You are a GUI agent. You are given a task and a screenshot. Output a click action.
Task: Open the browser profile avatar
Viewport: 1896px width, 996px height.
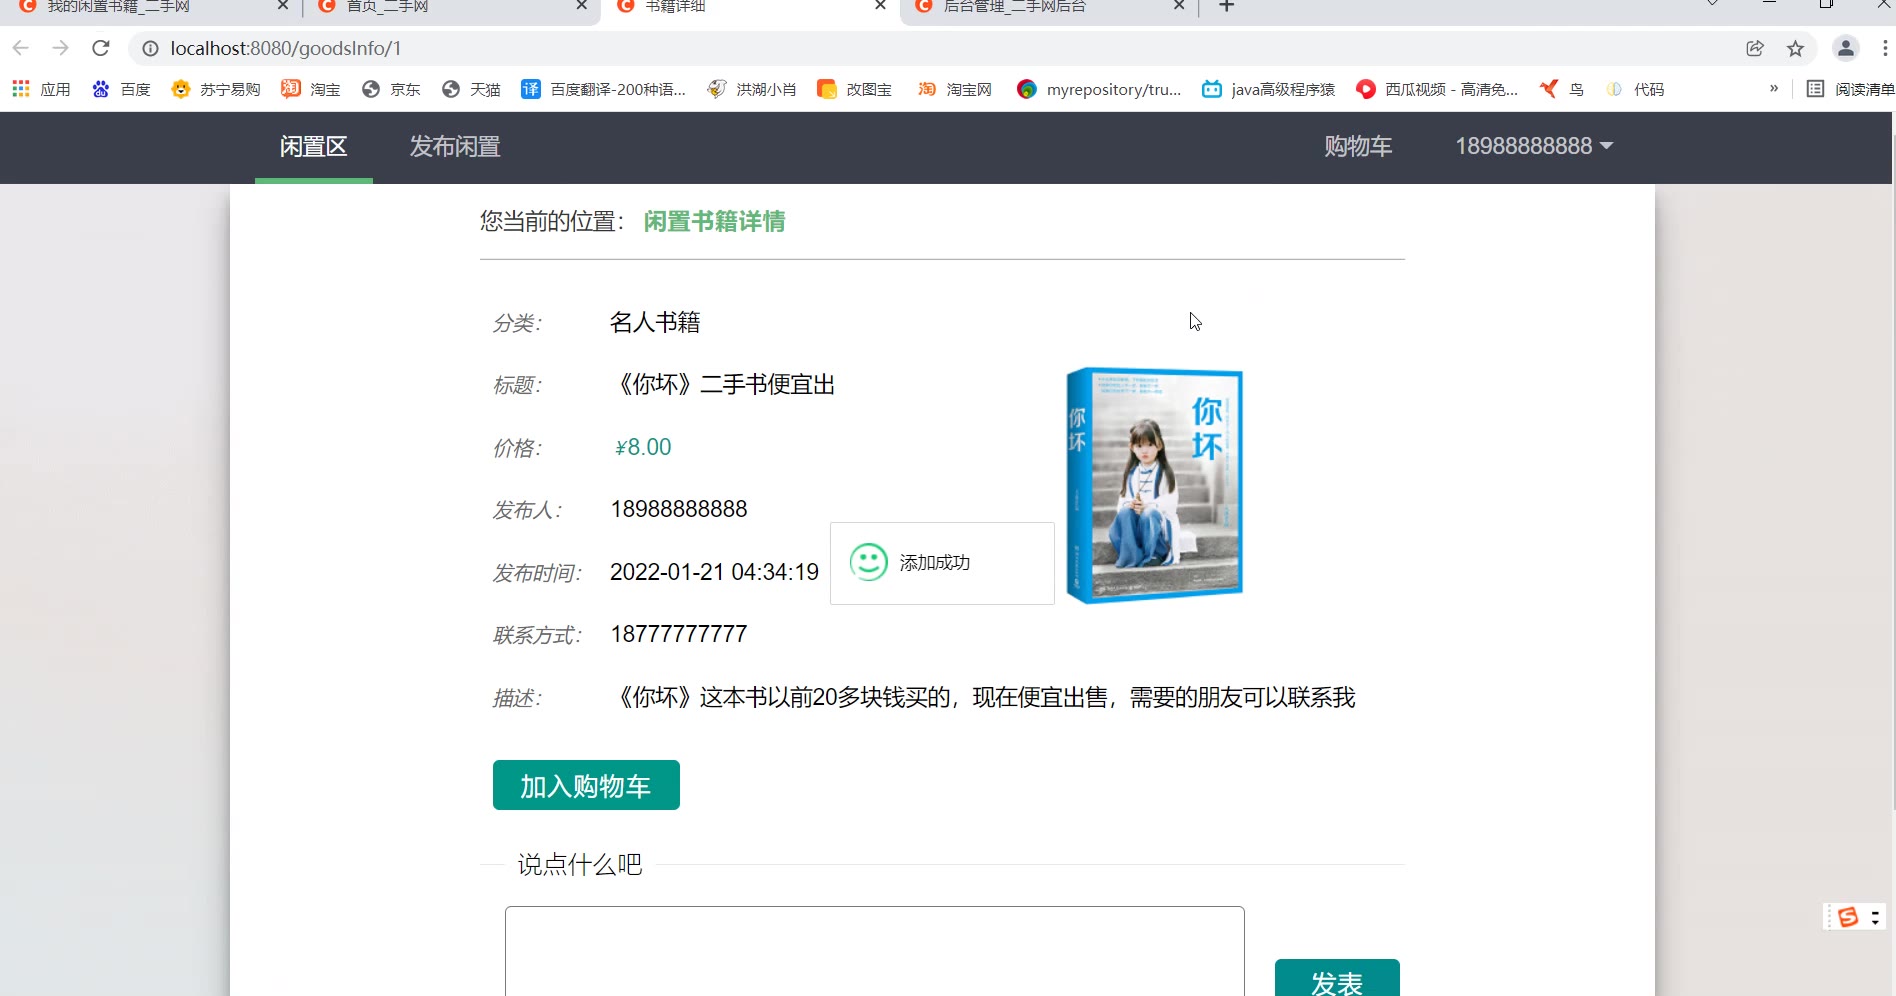(1846, 48)
